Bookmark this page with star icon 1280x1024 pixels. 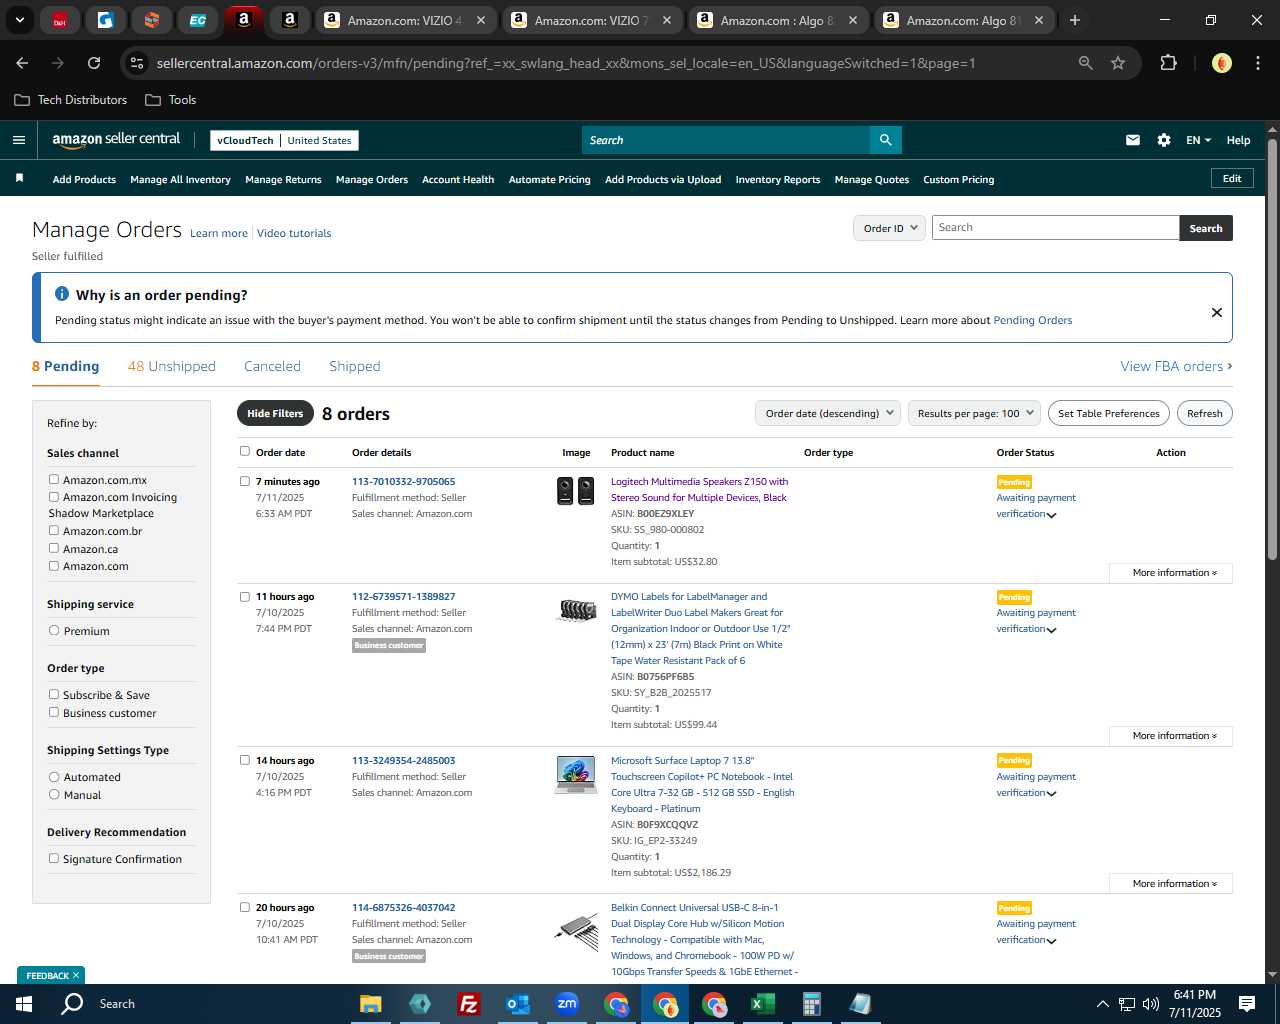point(1118,63)
